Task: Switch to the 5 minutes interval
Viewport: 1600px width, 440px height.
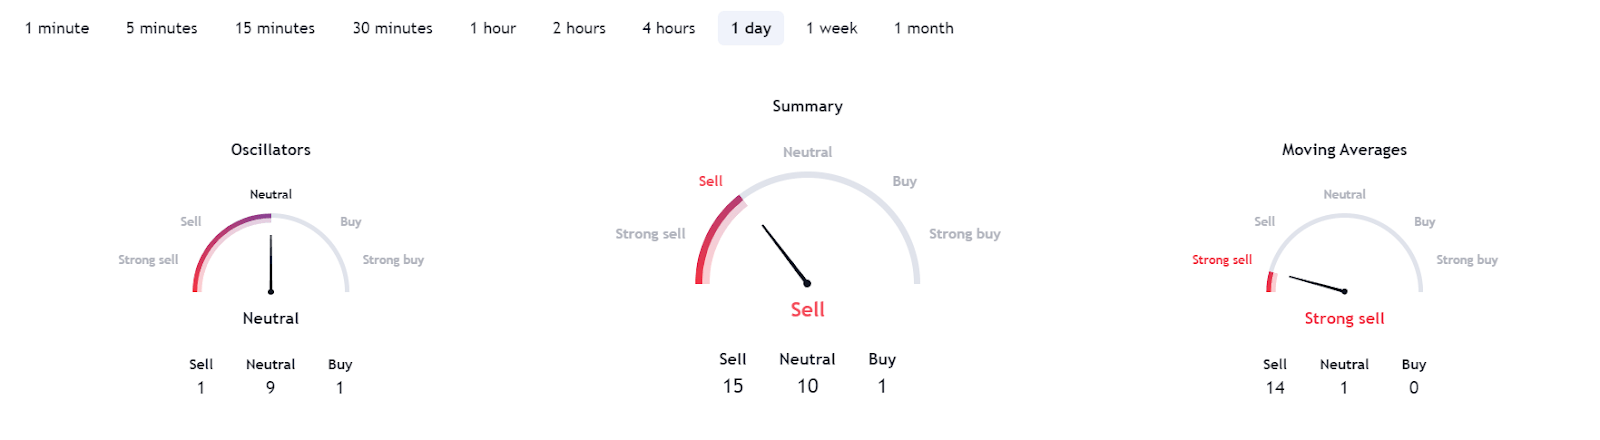Action: coord(161,28)
